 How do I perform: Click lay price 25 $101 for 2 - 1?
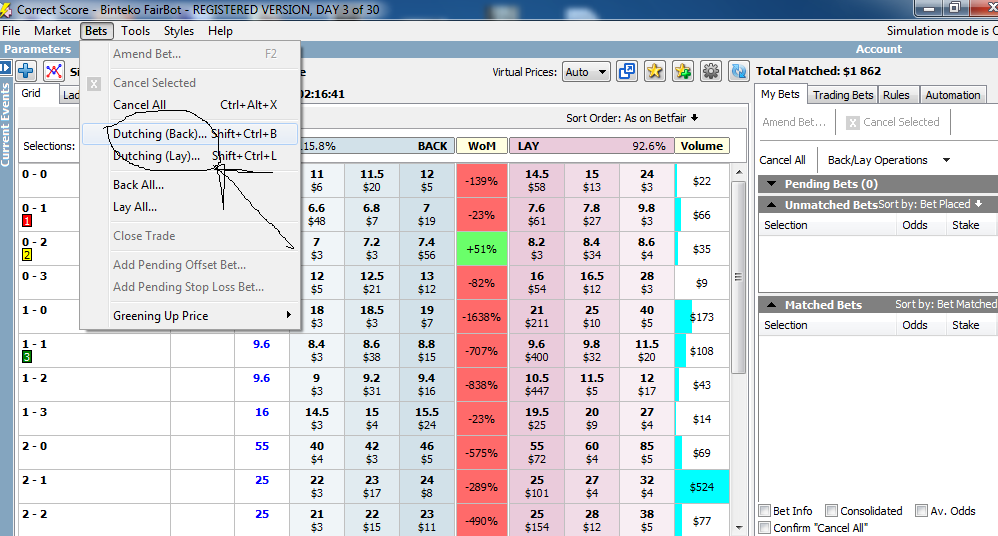click(x=537, y=487)
